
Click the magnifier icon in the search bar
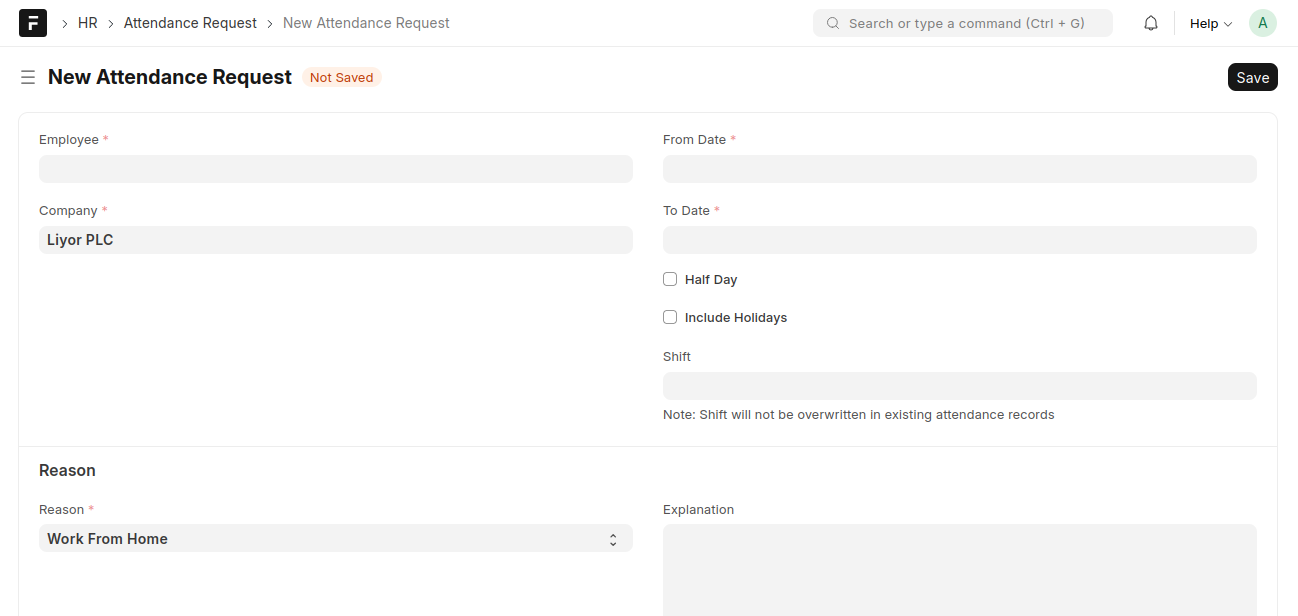833,22
